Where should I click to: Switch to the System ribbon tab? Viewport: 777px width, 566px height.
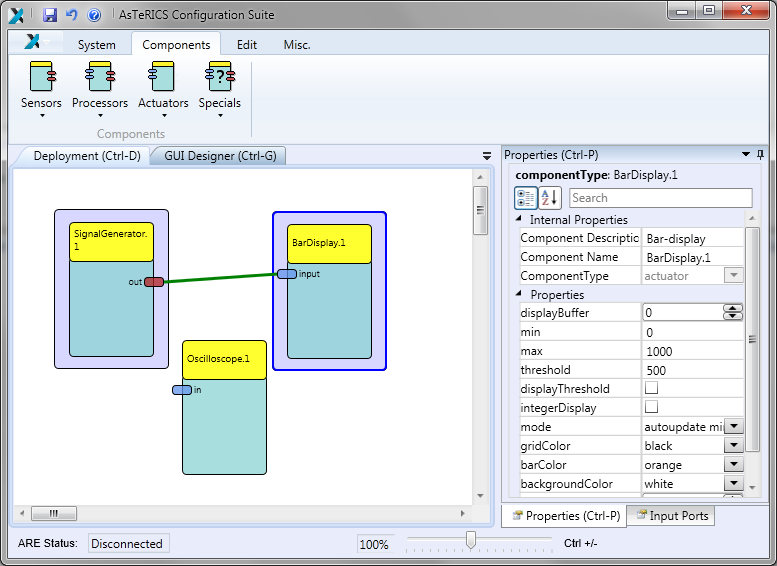tap(97, 45)
